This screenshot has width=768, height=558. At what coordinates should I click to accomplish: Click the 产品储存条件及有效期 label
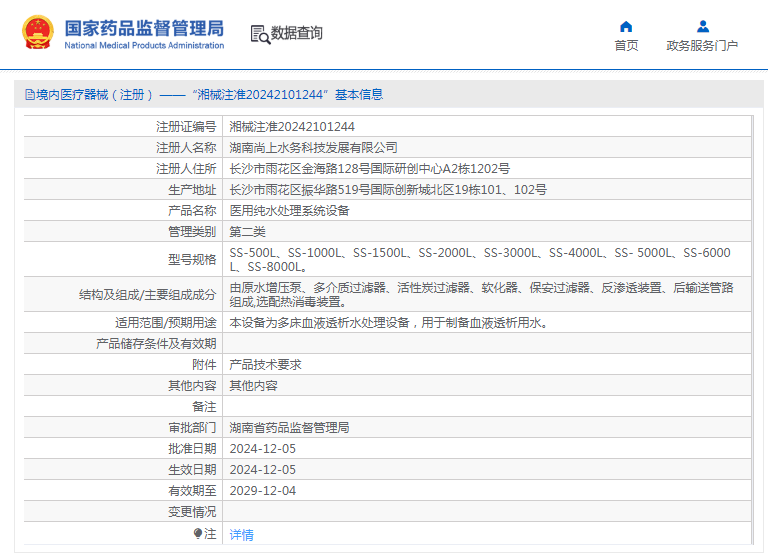coord(156,344)
